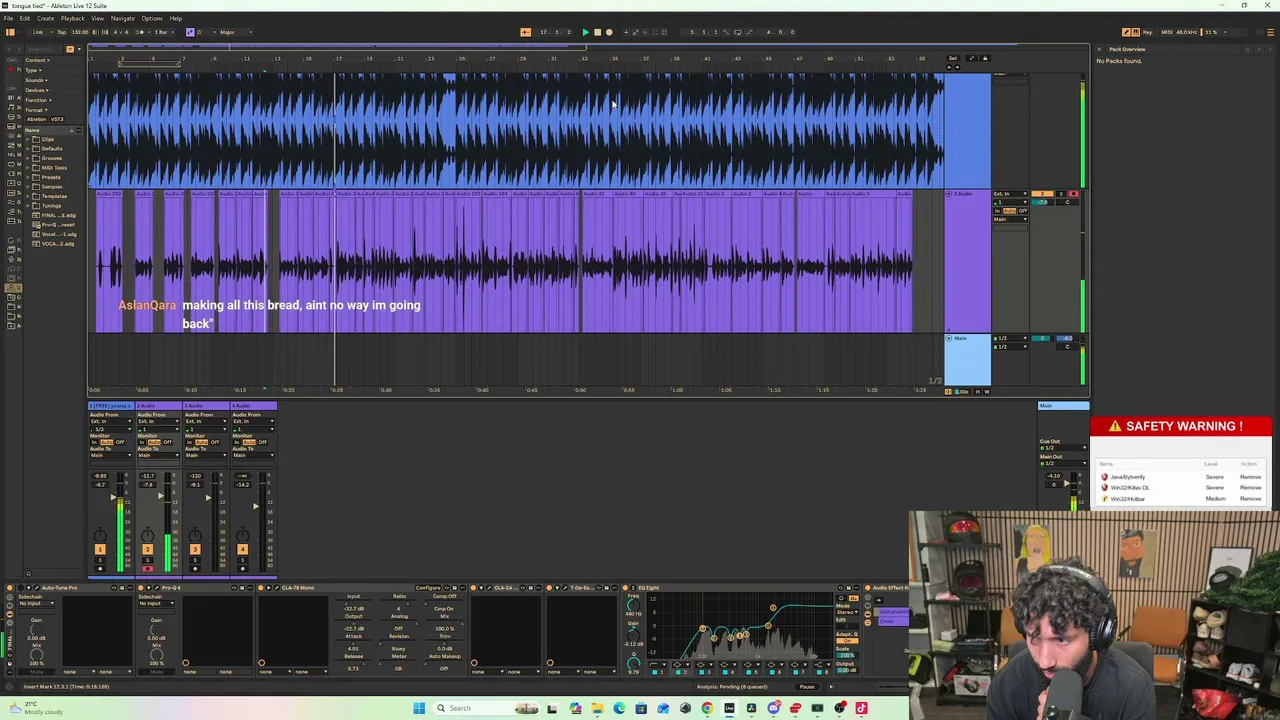Open the Playback menu
Viewport: 1280px width, 720px height.
[72, 18]
